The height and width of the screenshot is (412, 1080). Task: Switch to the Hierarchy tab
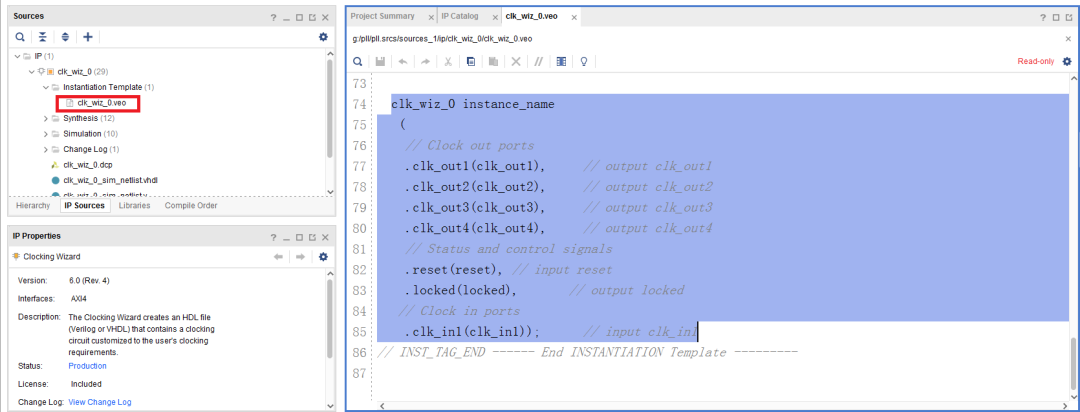pos(32,205)
